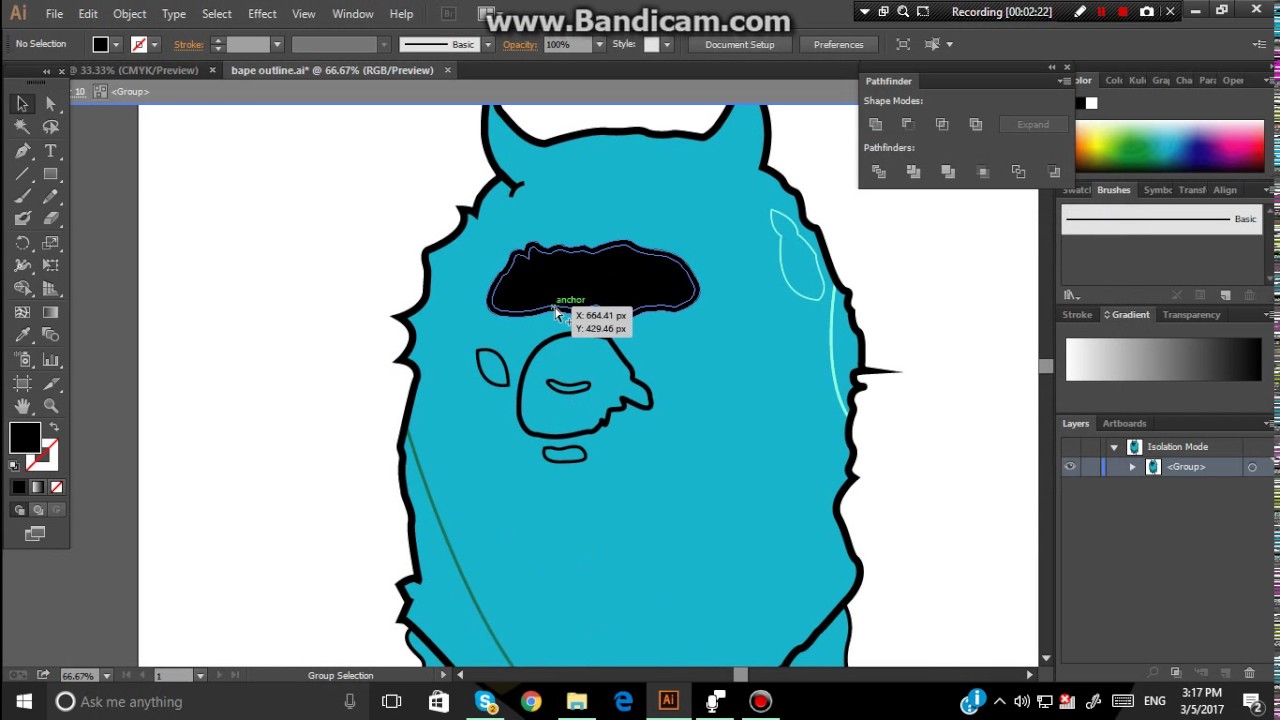1280x720 pixels.
Task: Expand the Group row in Layers
Action: (1133, 467)
